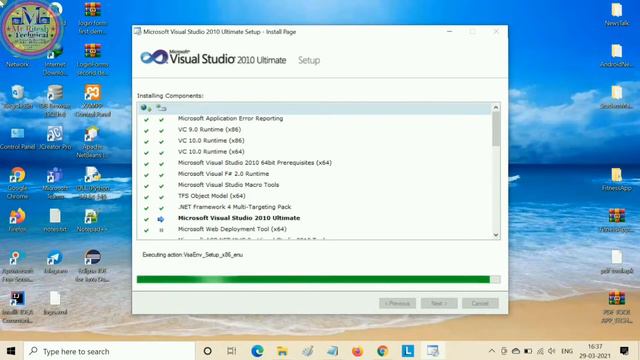Image resolution: width=640 pixels, height=360 pixels.
Task: Open Login form first demo archive
Action: point(93,18)
